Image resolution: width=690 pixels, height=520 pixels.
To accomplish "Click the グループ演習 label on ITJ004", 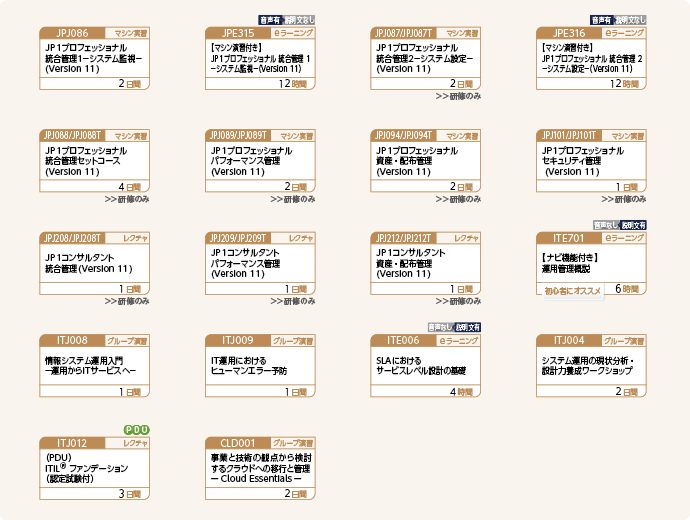I will pyautogui.click(x=624, y=341).
